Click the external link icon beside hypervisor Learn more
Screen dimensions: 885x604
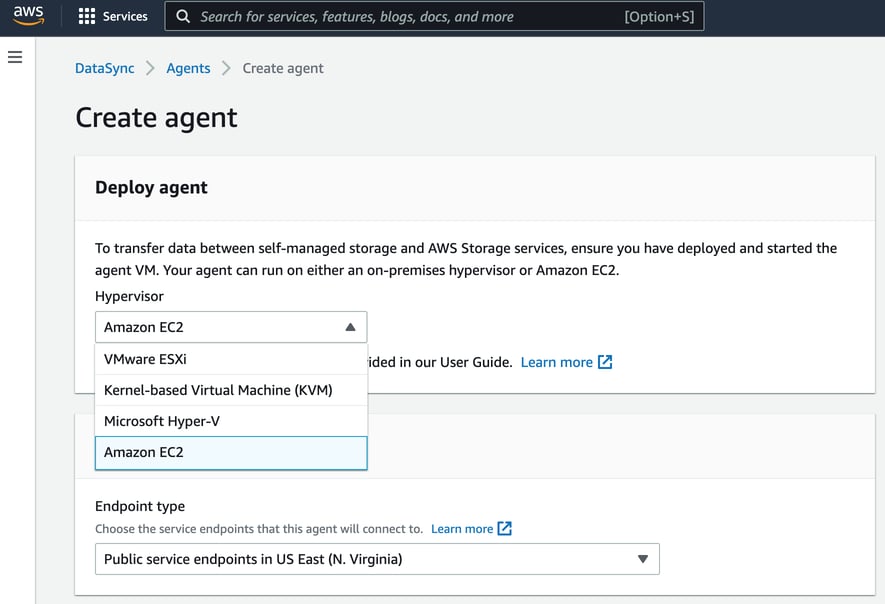tap(604, 362)
